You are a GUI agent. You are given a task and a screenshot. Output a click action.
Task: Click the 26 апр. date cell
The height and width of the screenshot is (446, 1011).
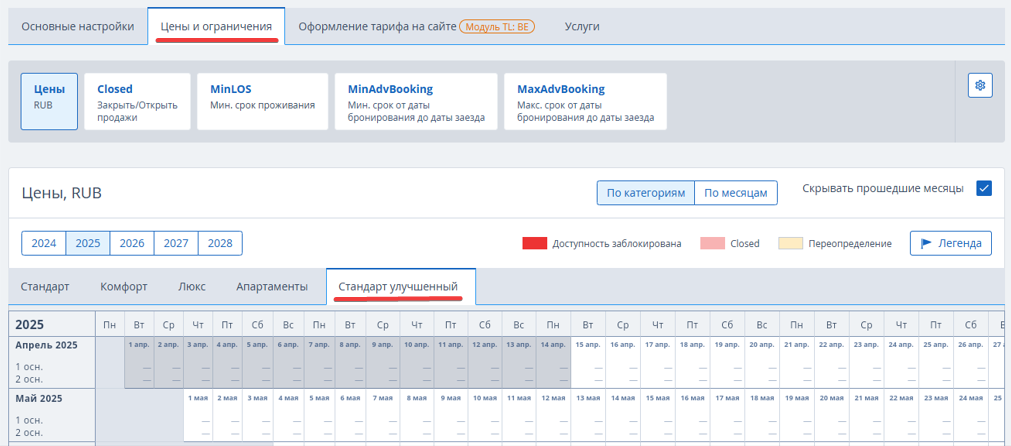click(x=971, y=362)
